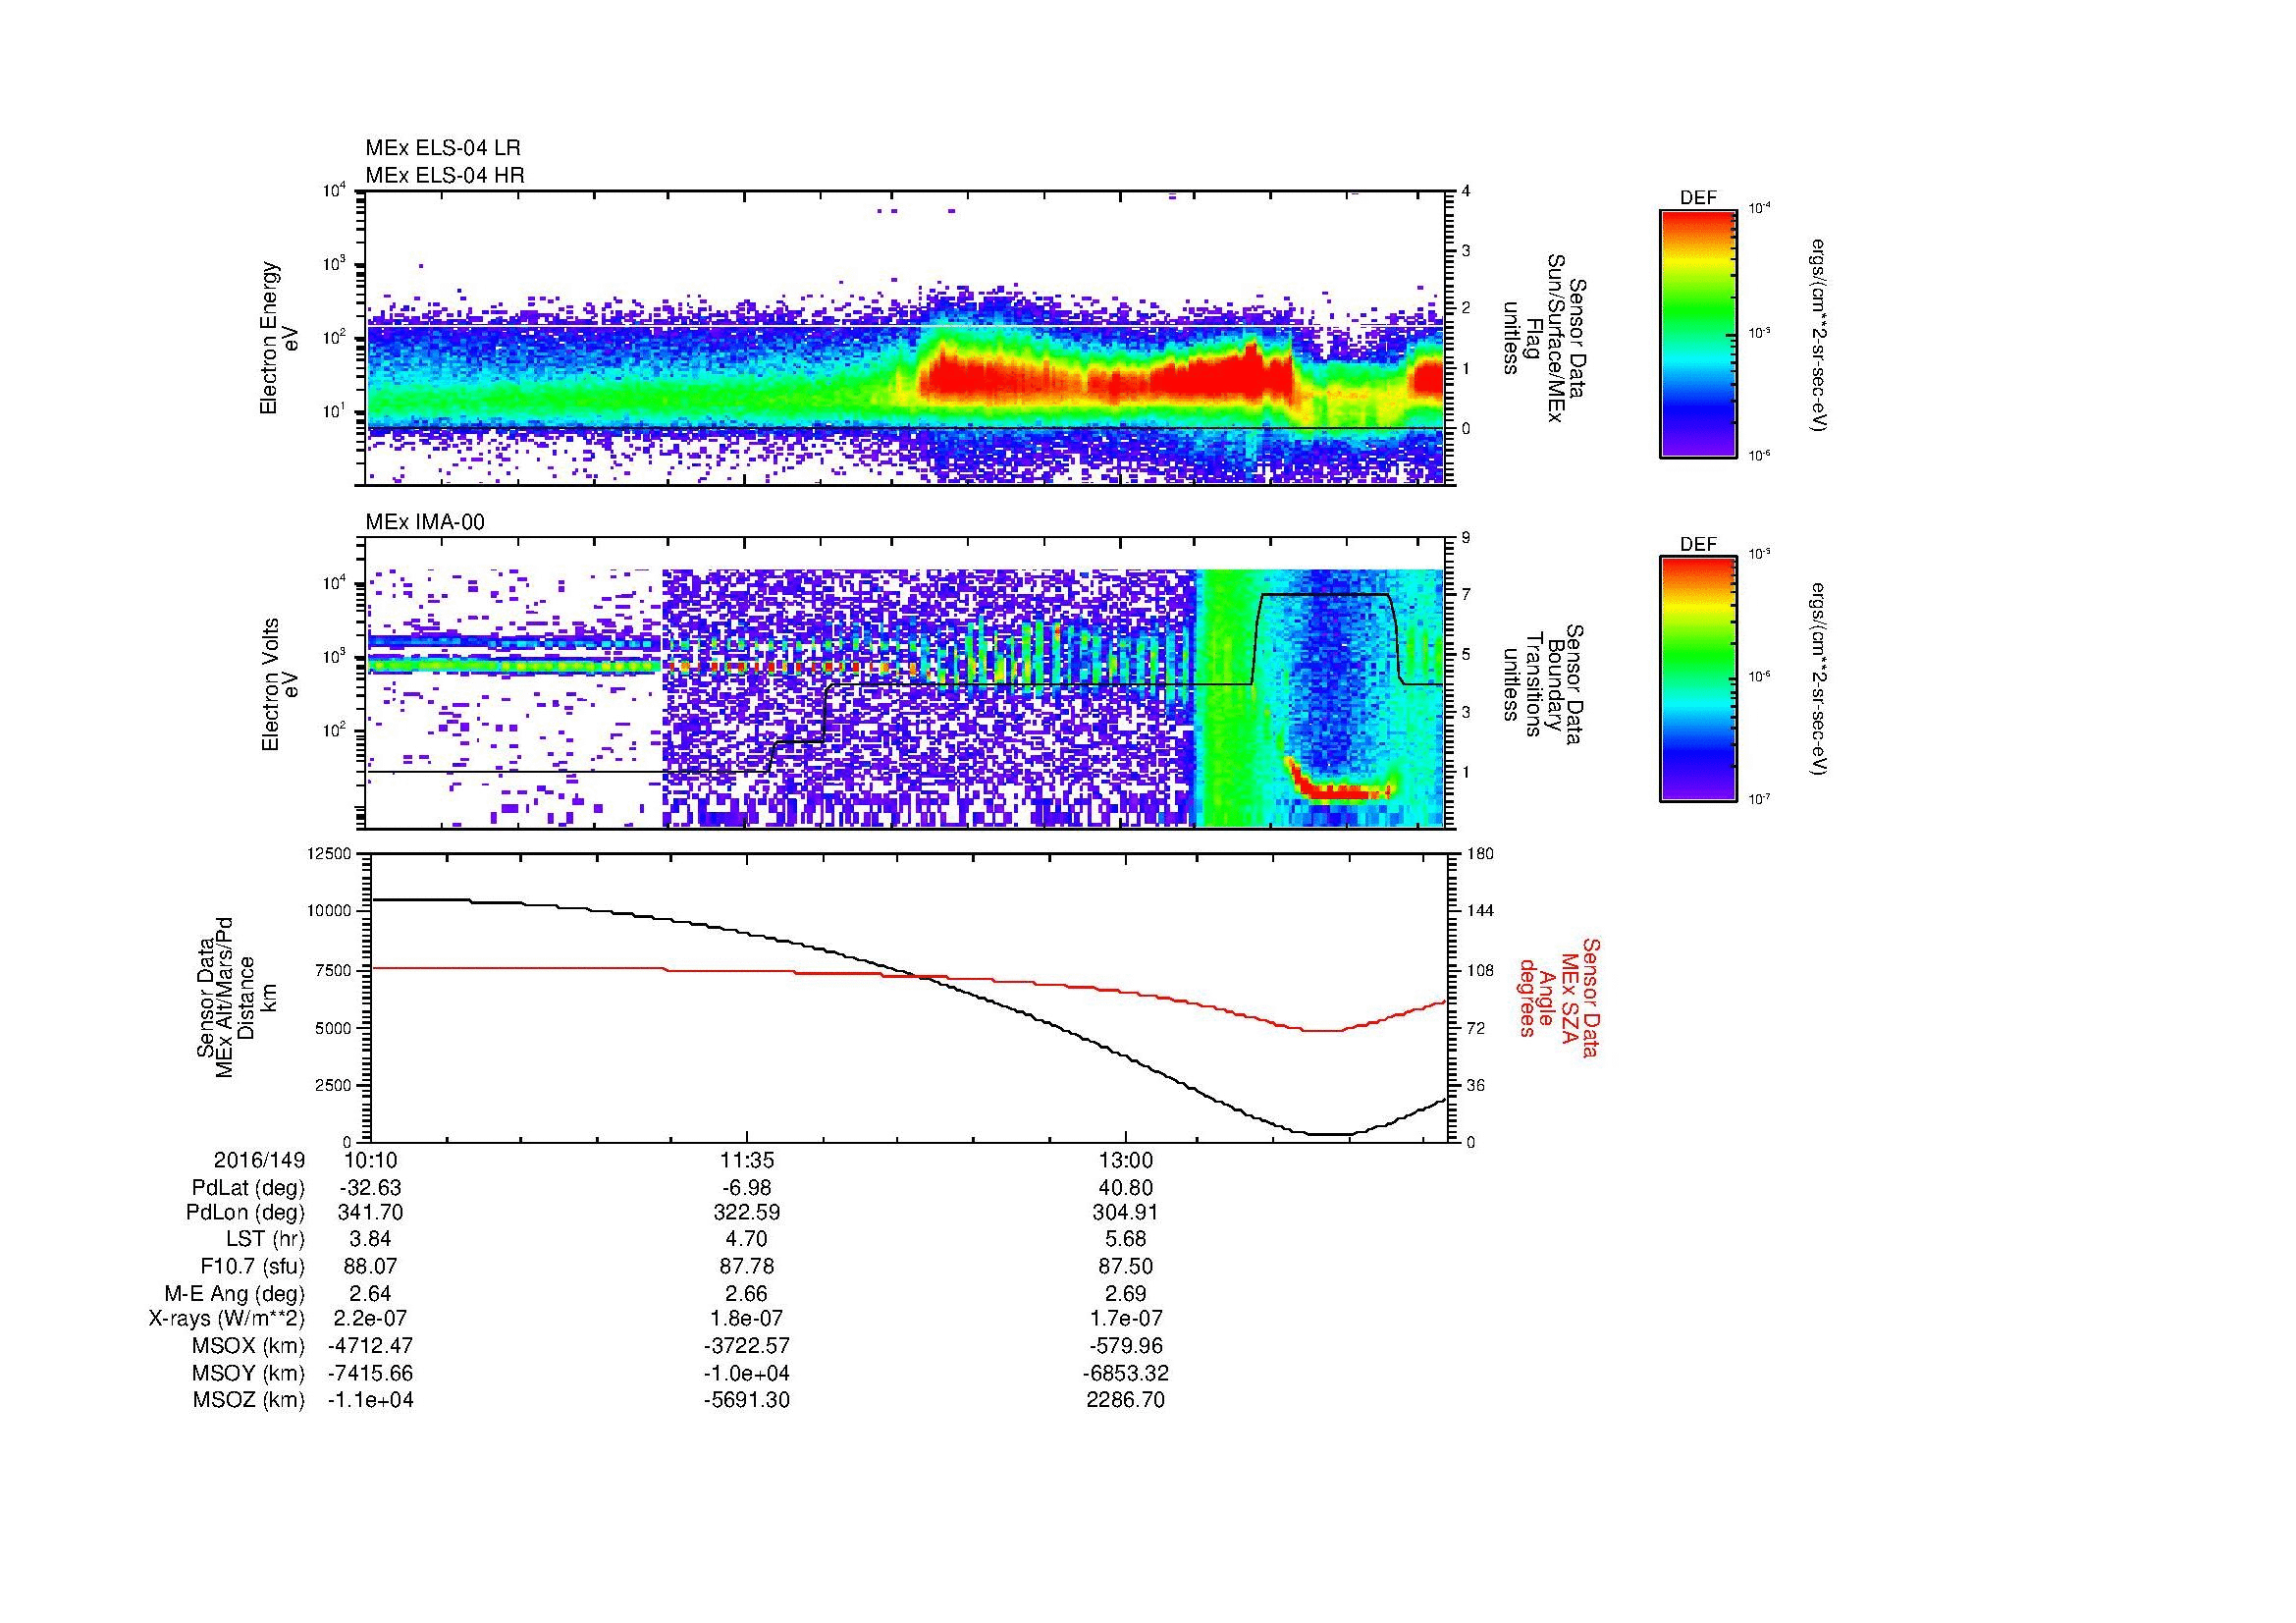2296x1623 pixels.
Task: Click the 'Electron Volts eV' axis label
Action: coord(279,685)
